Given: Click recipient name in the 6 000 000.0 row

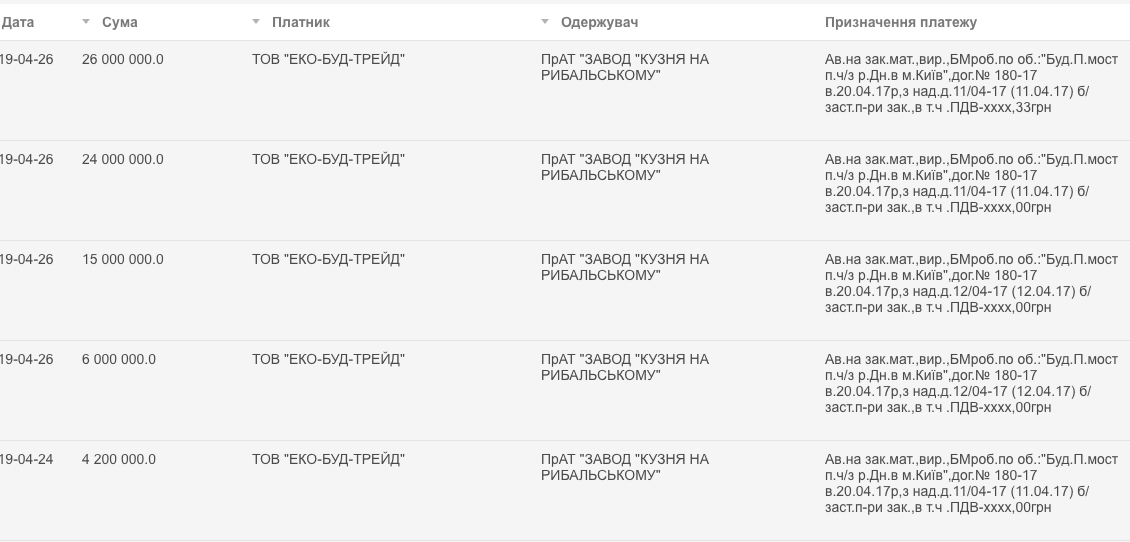Looking at the screenshot, I should coord(625,368).
